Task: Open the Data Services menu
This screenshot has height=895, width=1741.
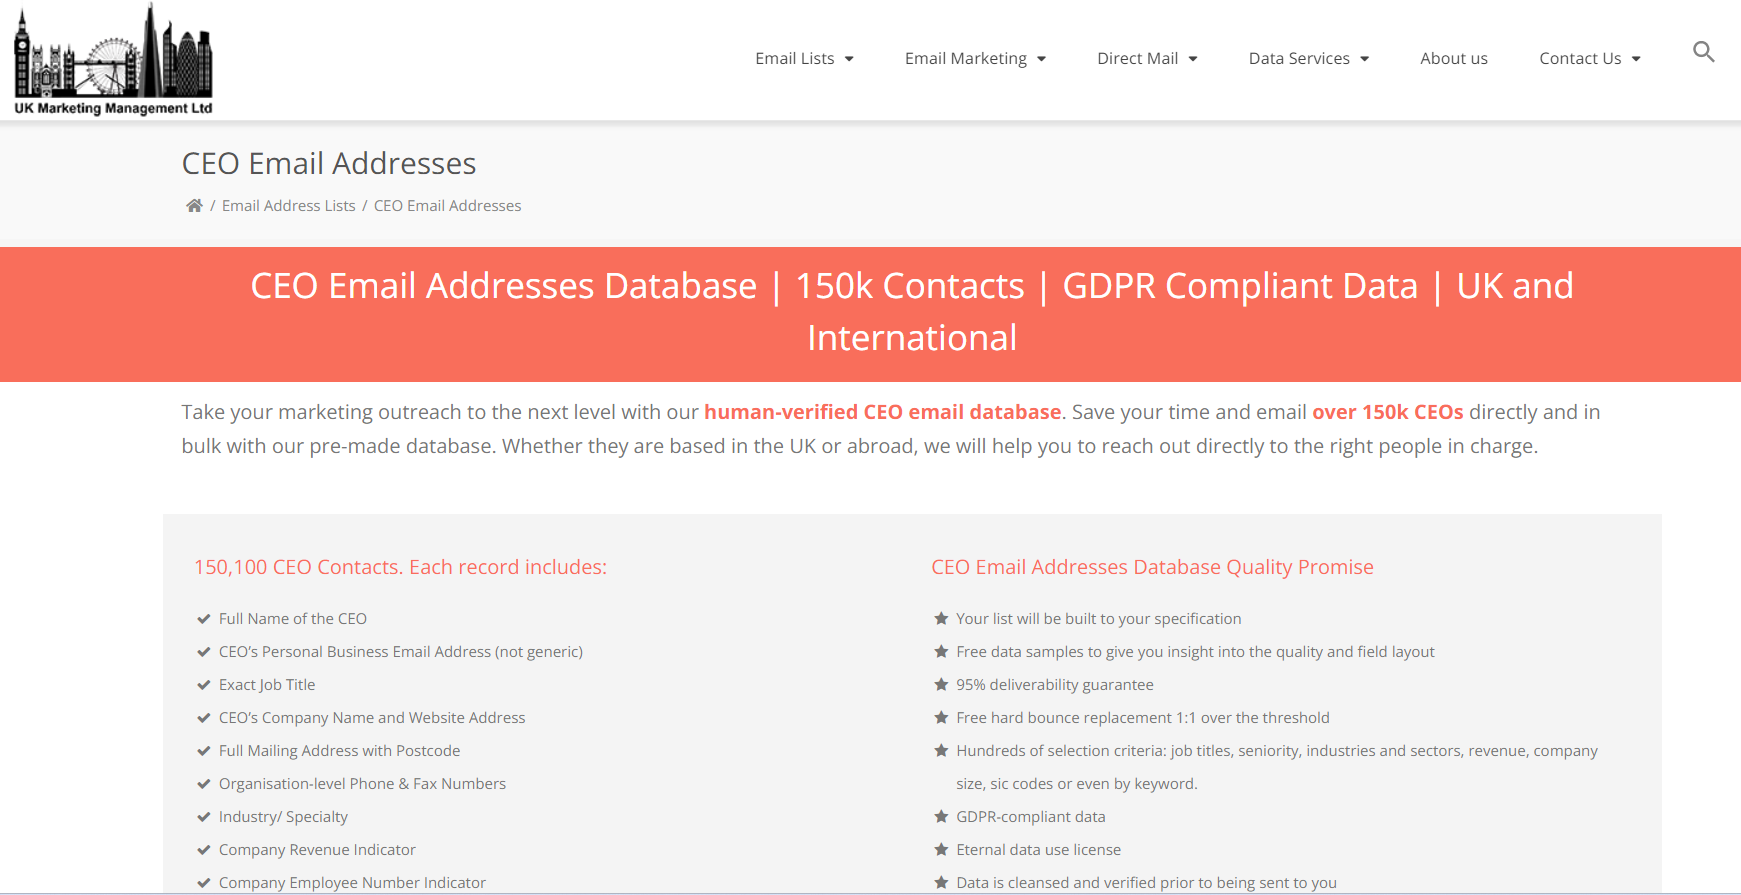Action: point(1299,58)
